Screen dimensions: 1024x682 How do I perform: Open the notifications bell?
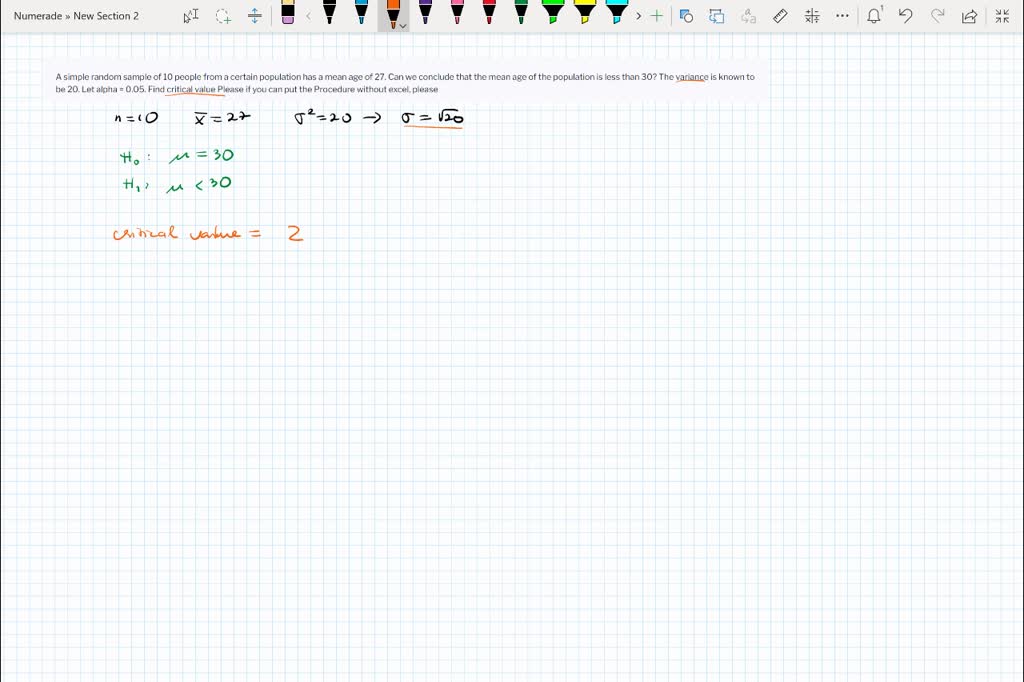click(874, 16)
